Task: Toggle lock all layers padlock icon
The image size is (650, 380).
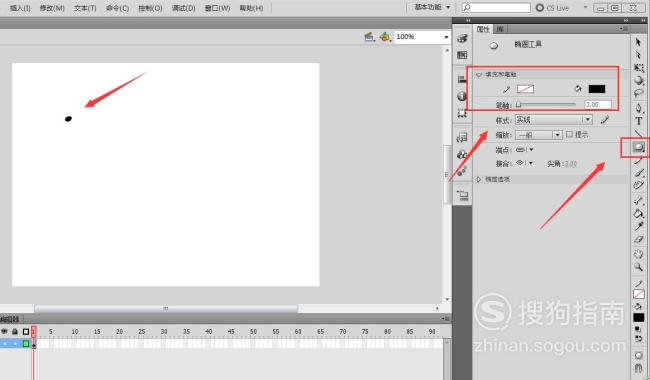Action: click(x=15, y=332)
